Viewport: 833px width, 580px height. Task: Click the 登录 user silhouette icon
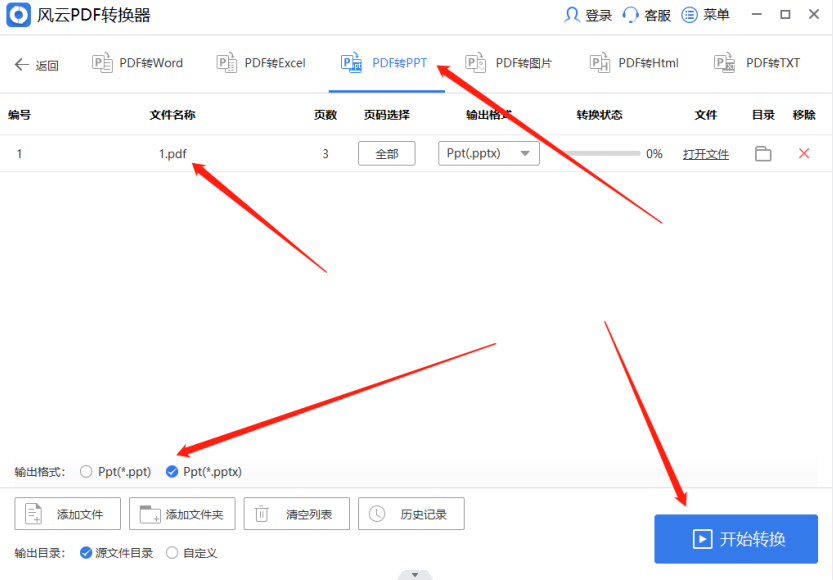[572, 15]
